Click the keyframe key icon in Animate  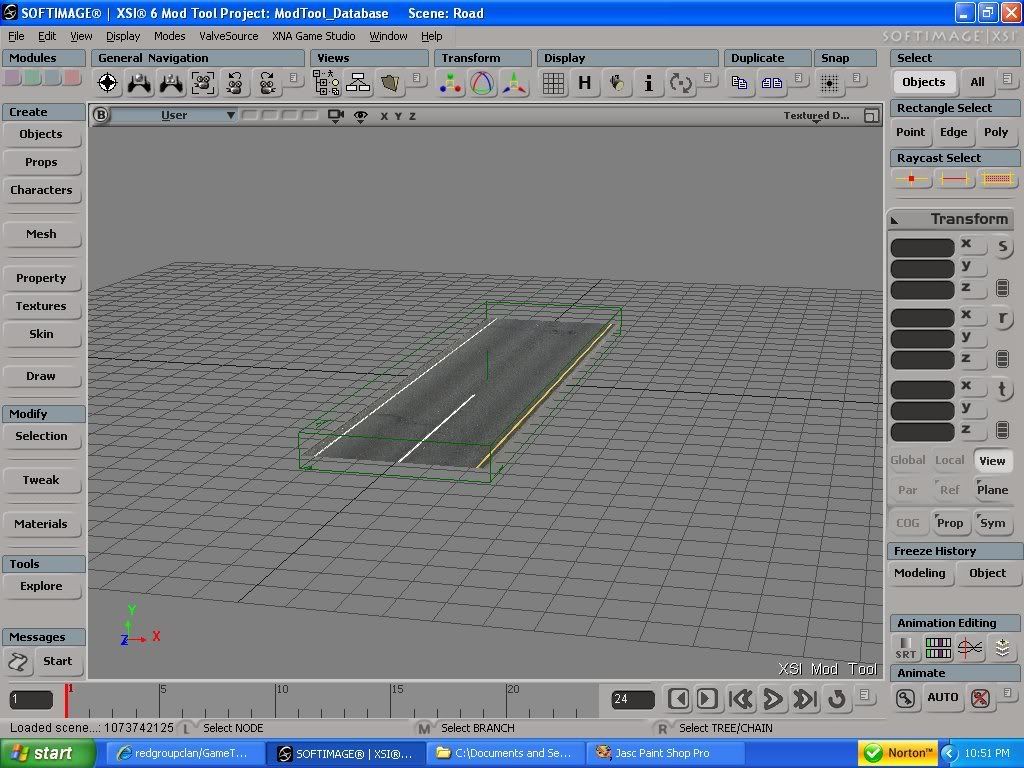[905, 698]
